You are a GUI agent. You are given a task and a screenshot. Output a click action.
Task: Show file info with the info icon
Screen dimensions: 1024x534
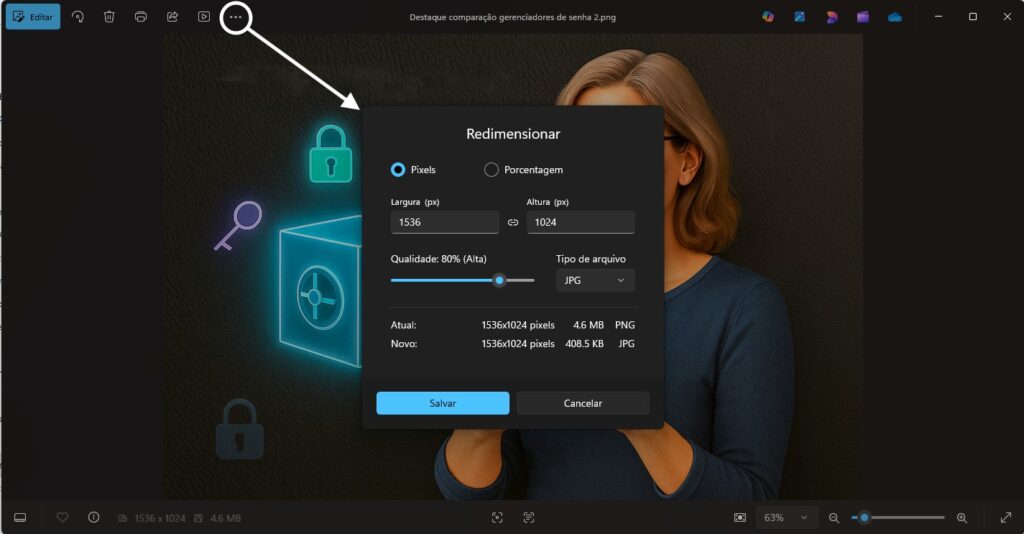click(93, 518)
